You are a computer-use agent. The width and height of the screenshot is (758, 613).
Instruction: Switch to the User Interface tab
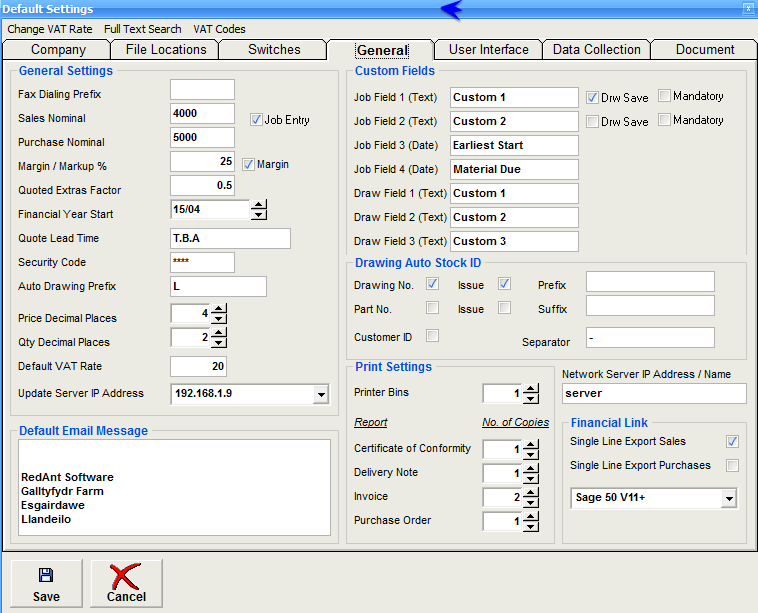coord(488,50)
